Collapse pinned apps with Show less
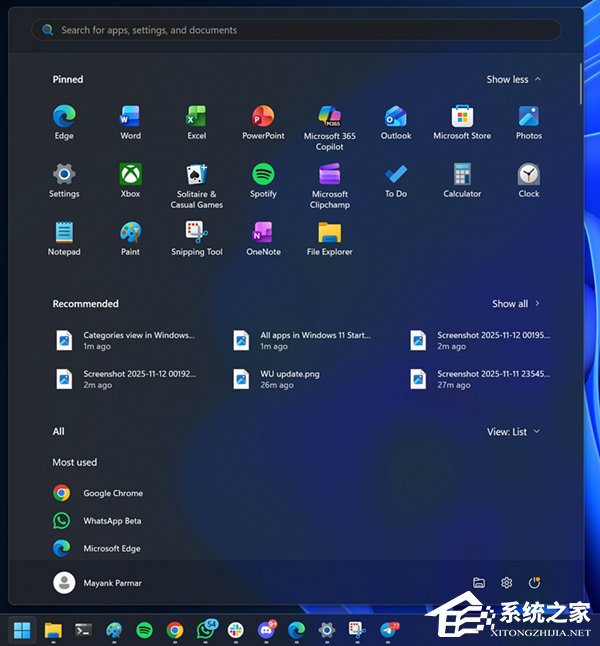The image size is (600, 646). pos(513,79)
